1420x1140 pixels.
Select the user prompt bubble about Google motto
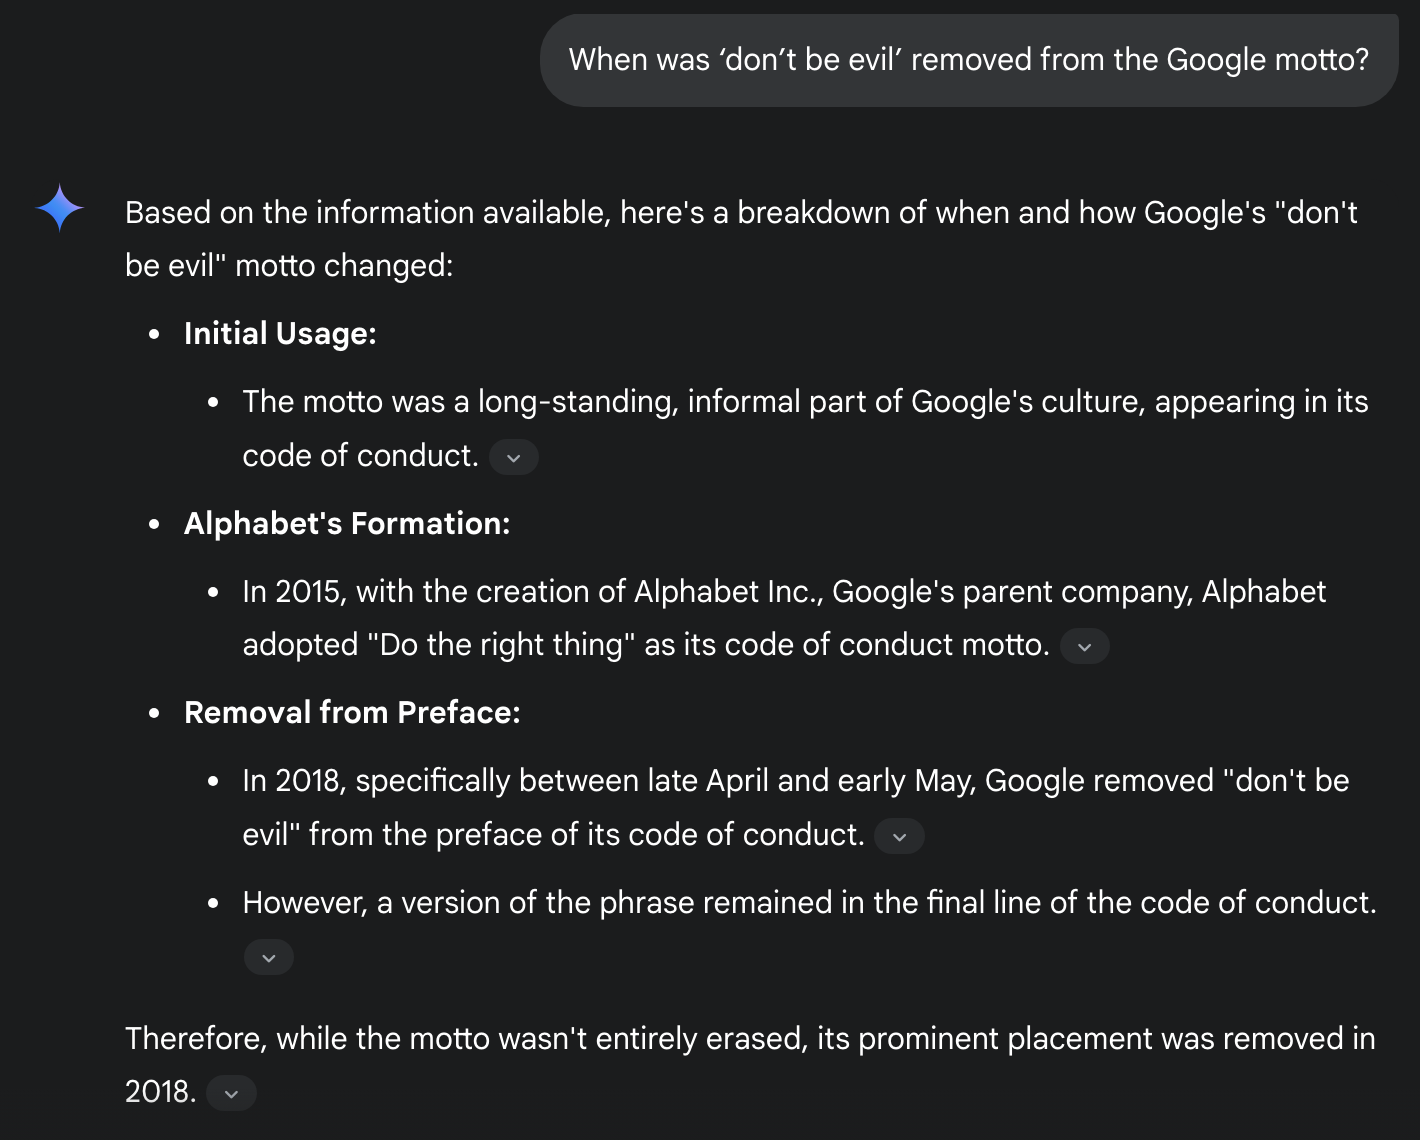point(969,60)
